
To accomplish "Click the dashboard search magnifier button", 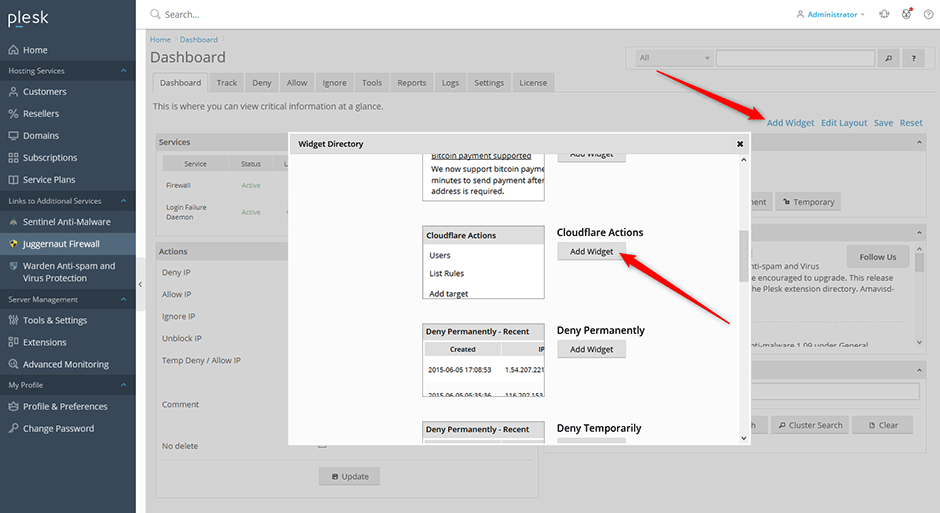I will (888, 58).
